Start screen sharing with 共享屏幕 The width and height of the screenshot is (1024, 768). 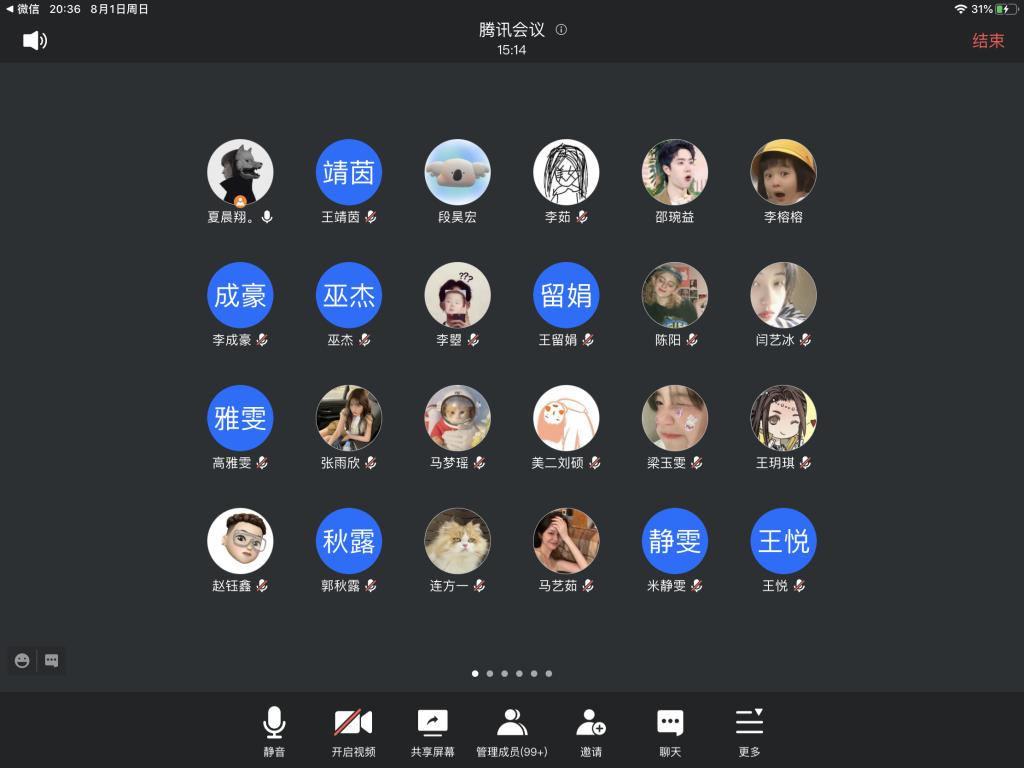pos(432,731)
